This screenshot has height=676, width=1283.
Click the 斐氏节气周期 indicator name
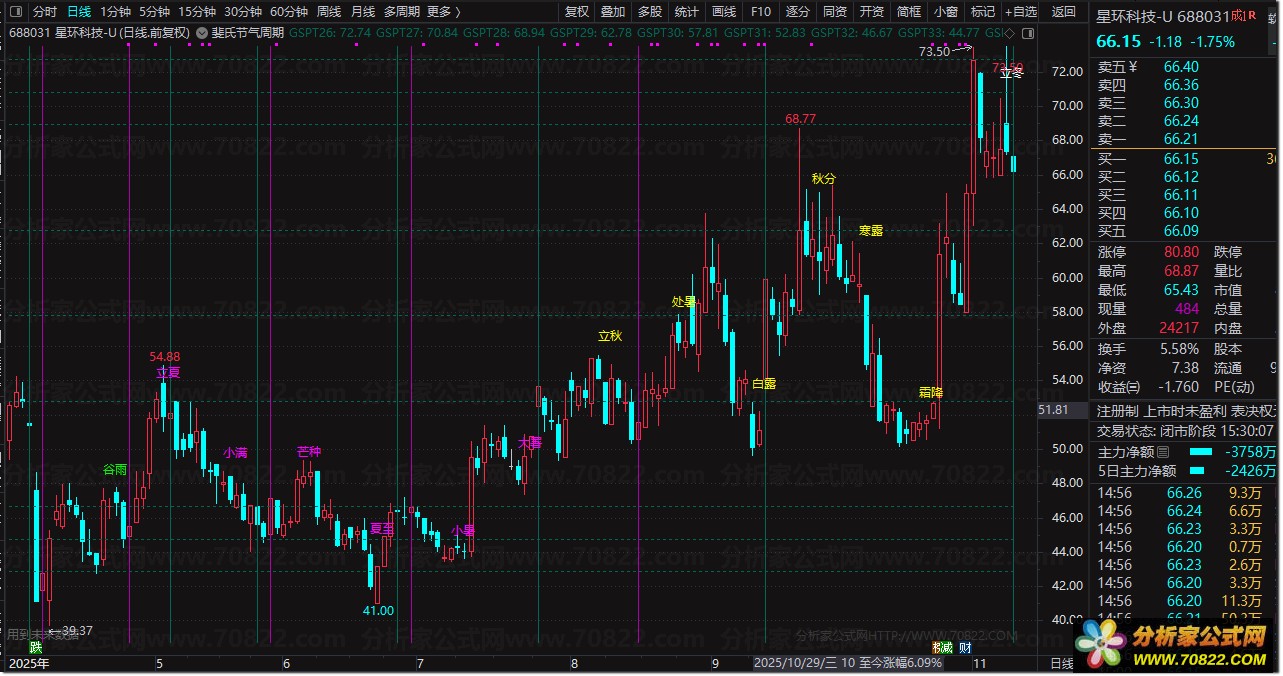coord(247,32)
